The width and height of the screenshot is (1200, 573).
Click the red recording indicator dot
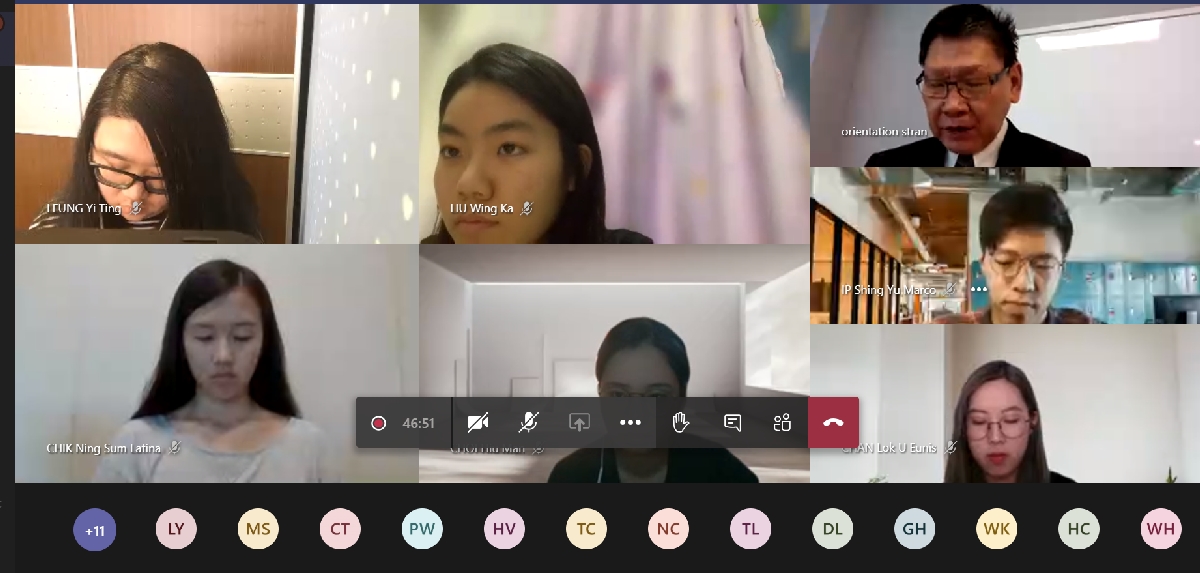pyautogui.click(x=378, y=423)
